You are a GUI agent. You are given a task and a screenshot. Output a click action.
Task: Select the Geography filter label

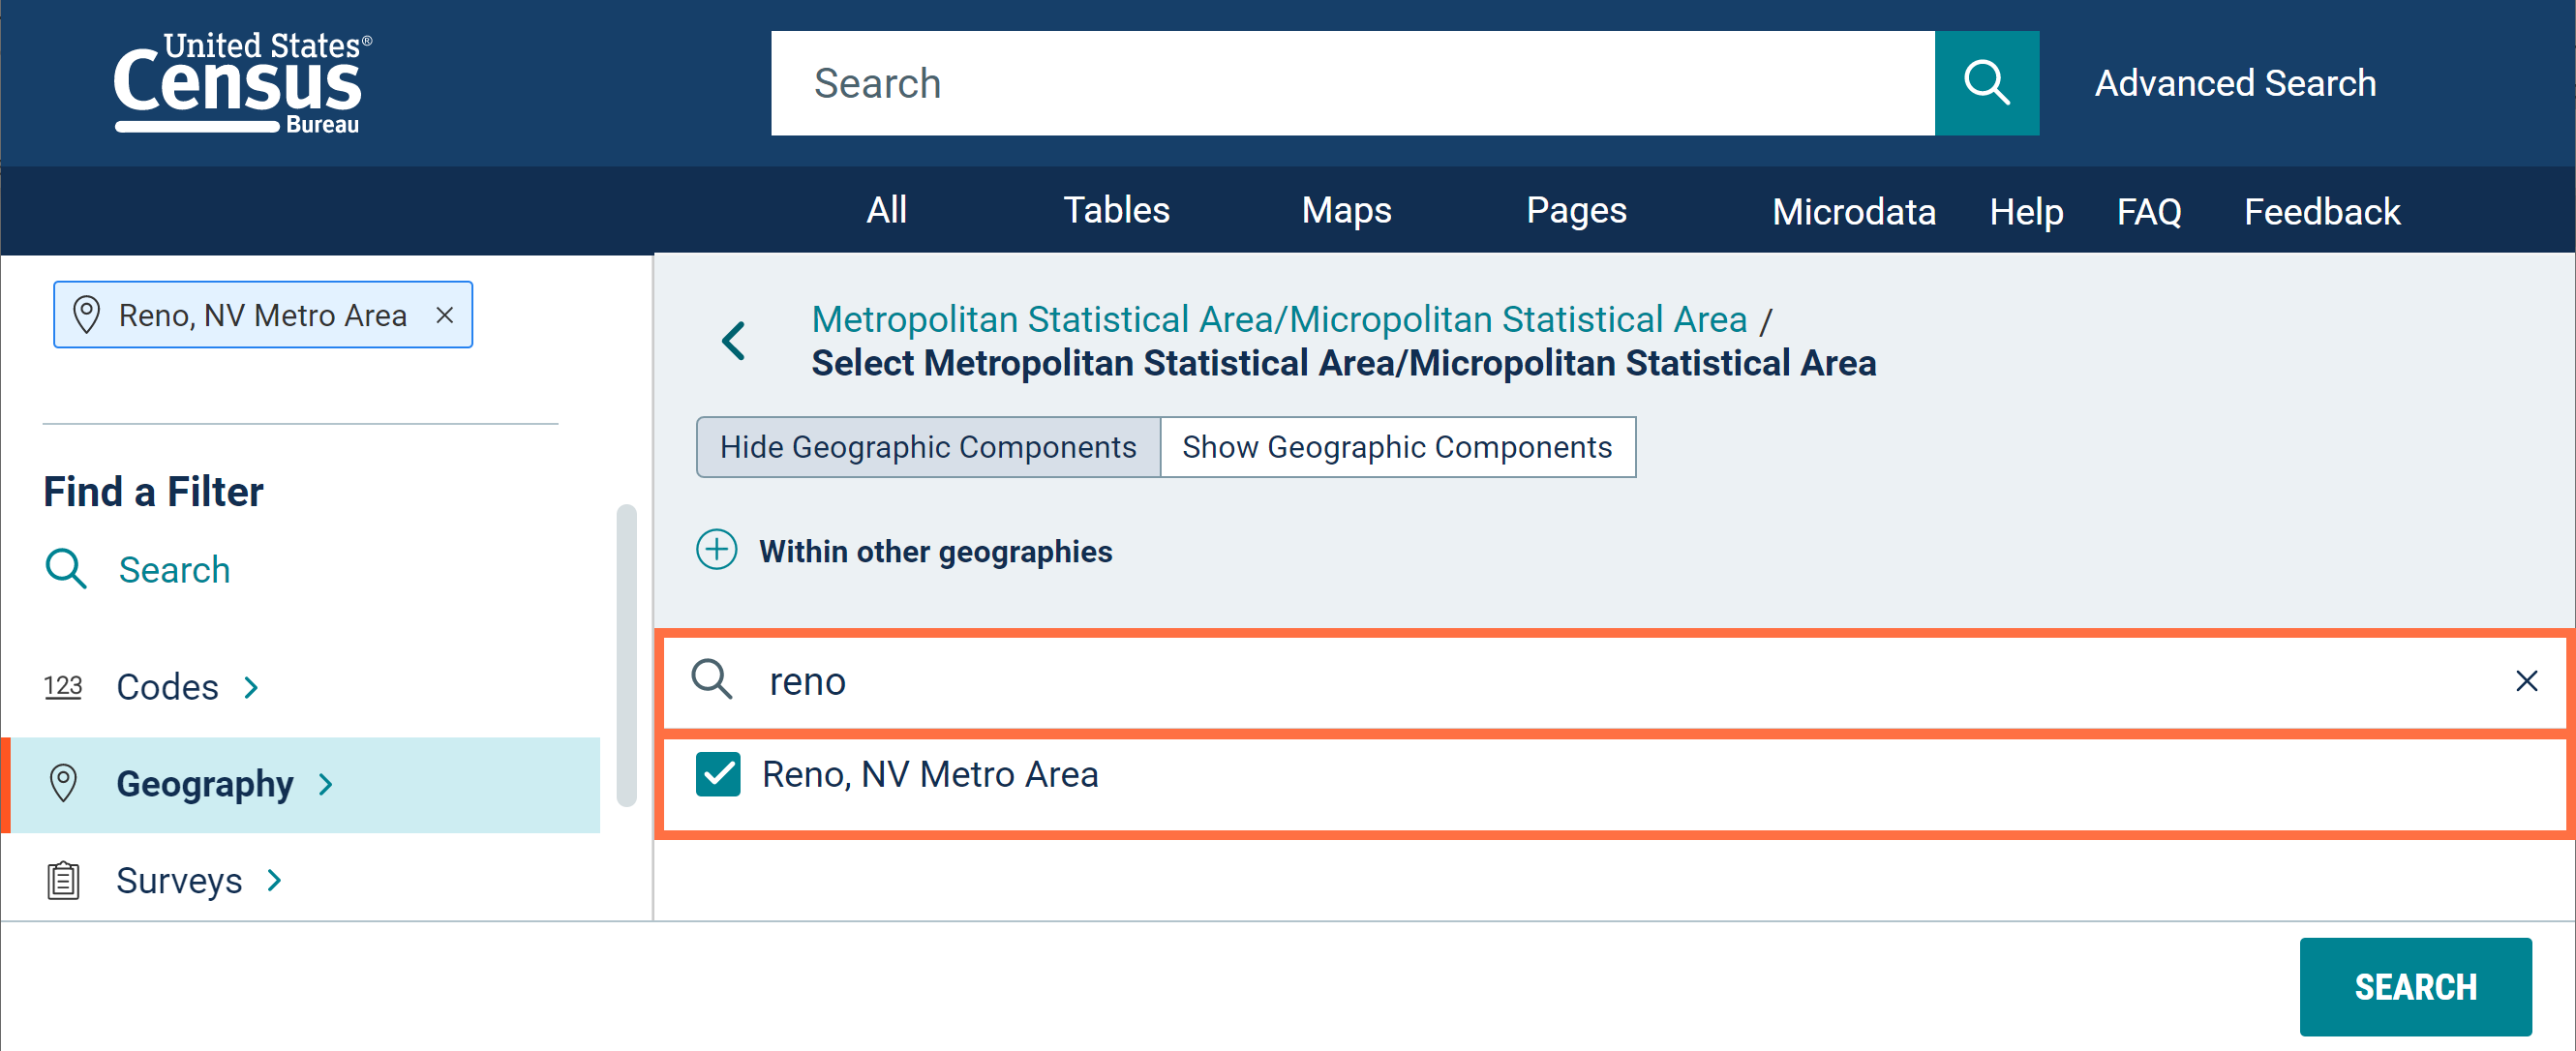(x=205, y=784)
